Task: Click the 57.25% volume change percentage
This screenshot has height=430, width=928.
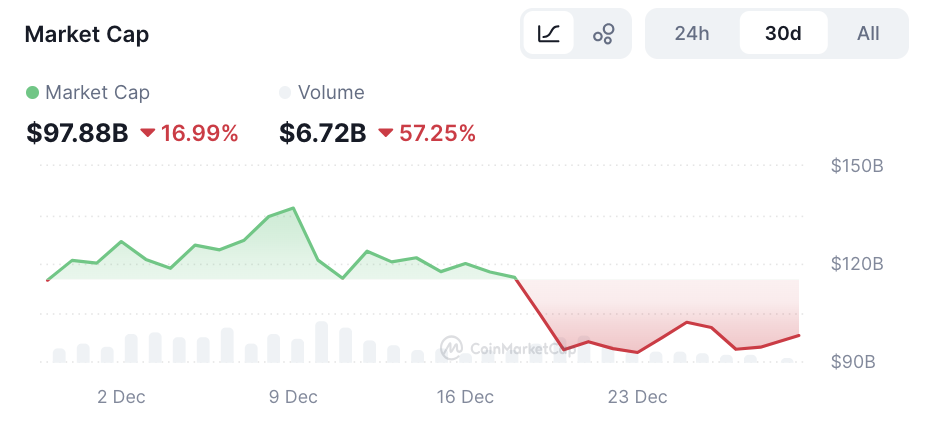Action: (x=437, y=133)
